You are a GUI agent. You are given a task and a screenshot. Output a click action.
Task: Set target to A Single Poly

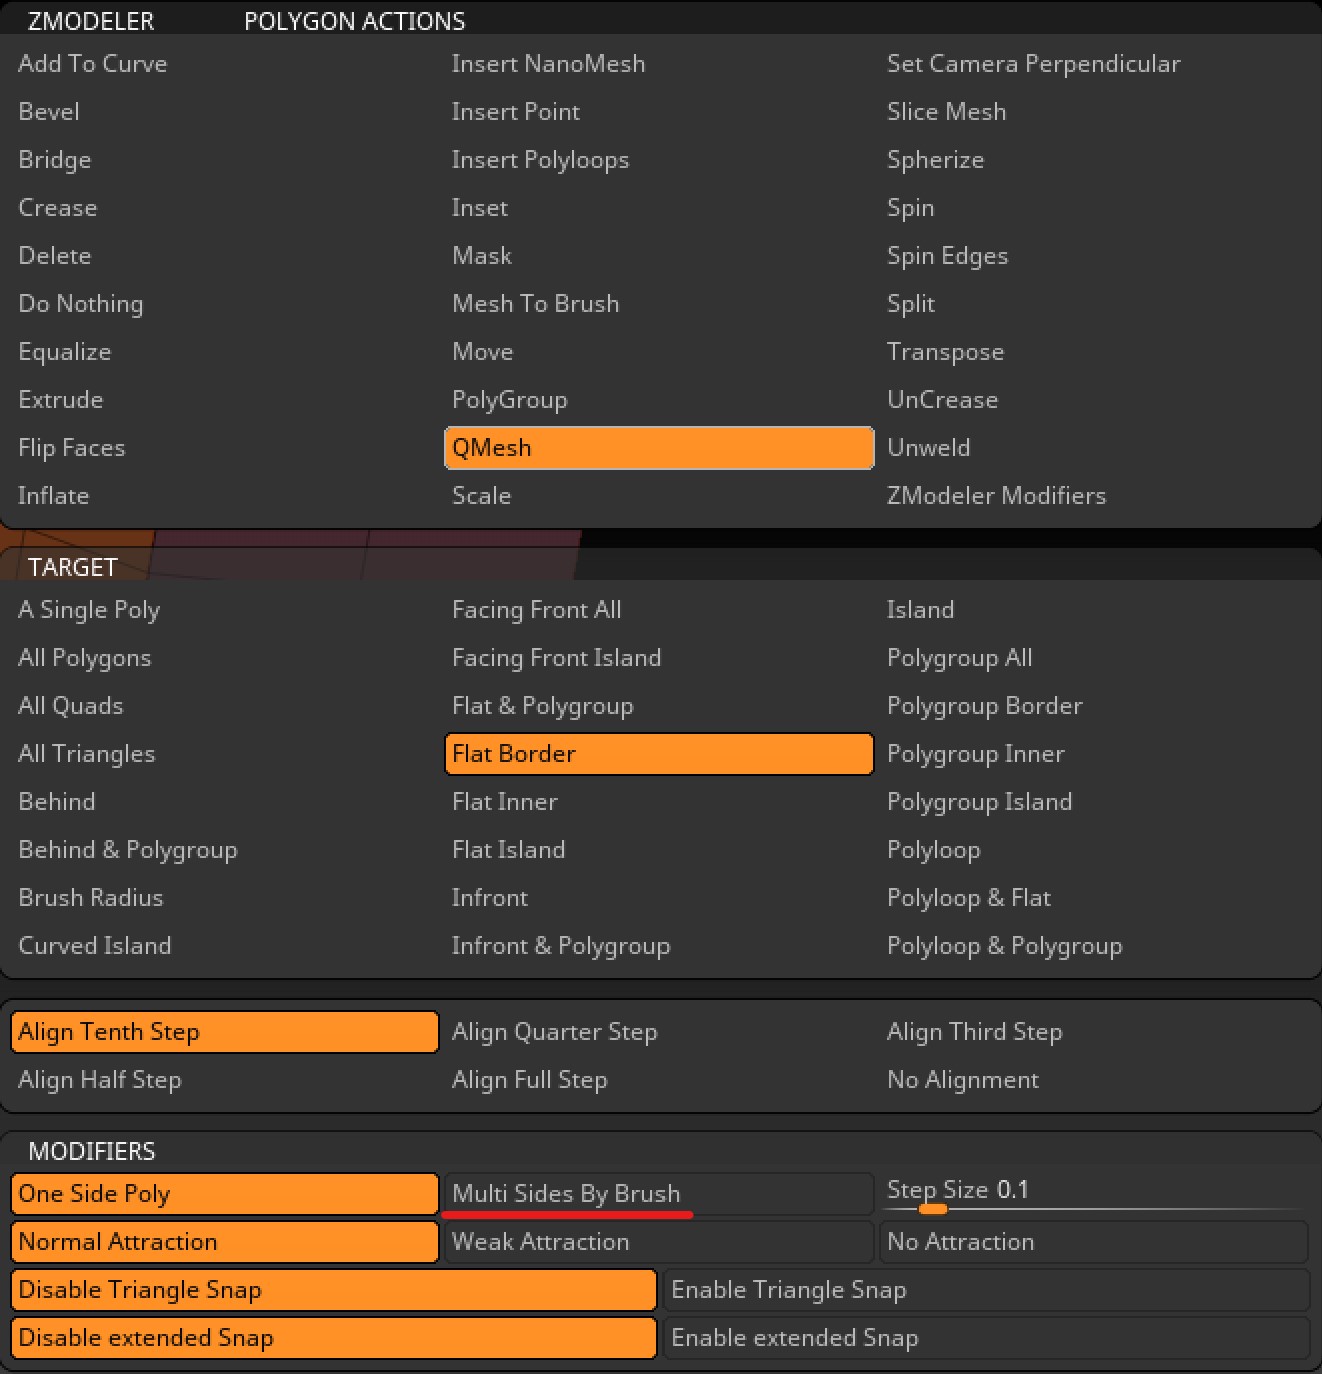pos(89,609)
